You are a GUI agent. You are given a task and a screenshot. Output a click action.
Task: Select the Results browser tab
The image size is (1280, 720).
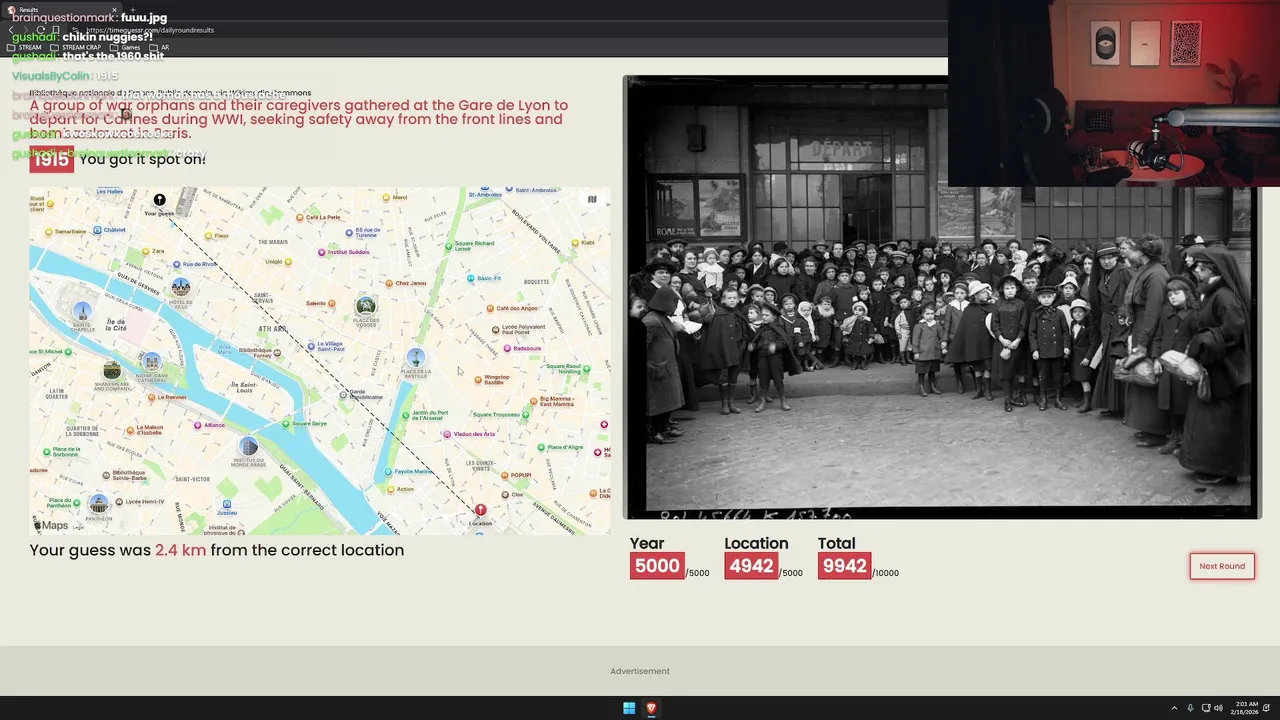pos(60,10)
